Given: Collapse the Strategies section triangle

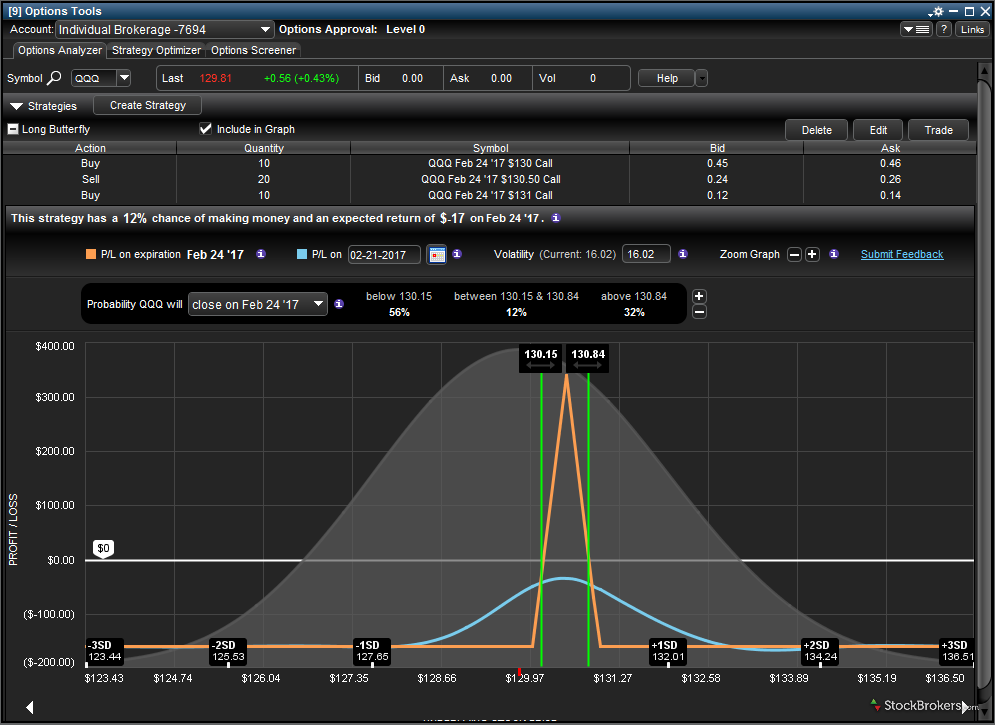Looking at the screenshot, I should [16, 106].
